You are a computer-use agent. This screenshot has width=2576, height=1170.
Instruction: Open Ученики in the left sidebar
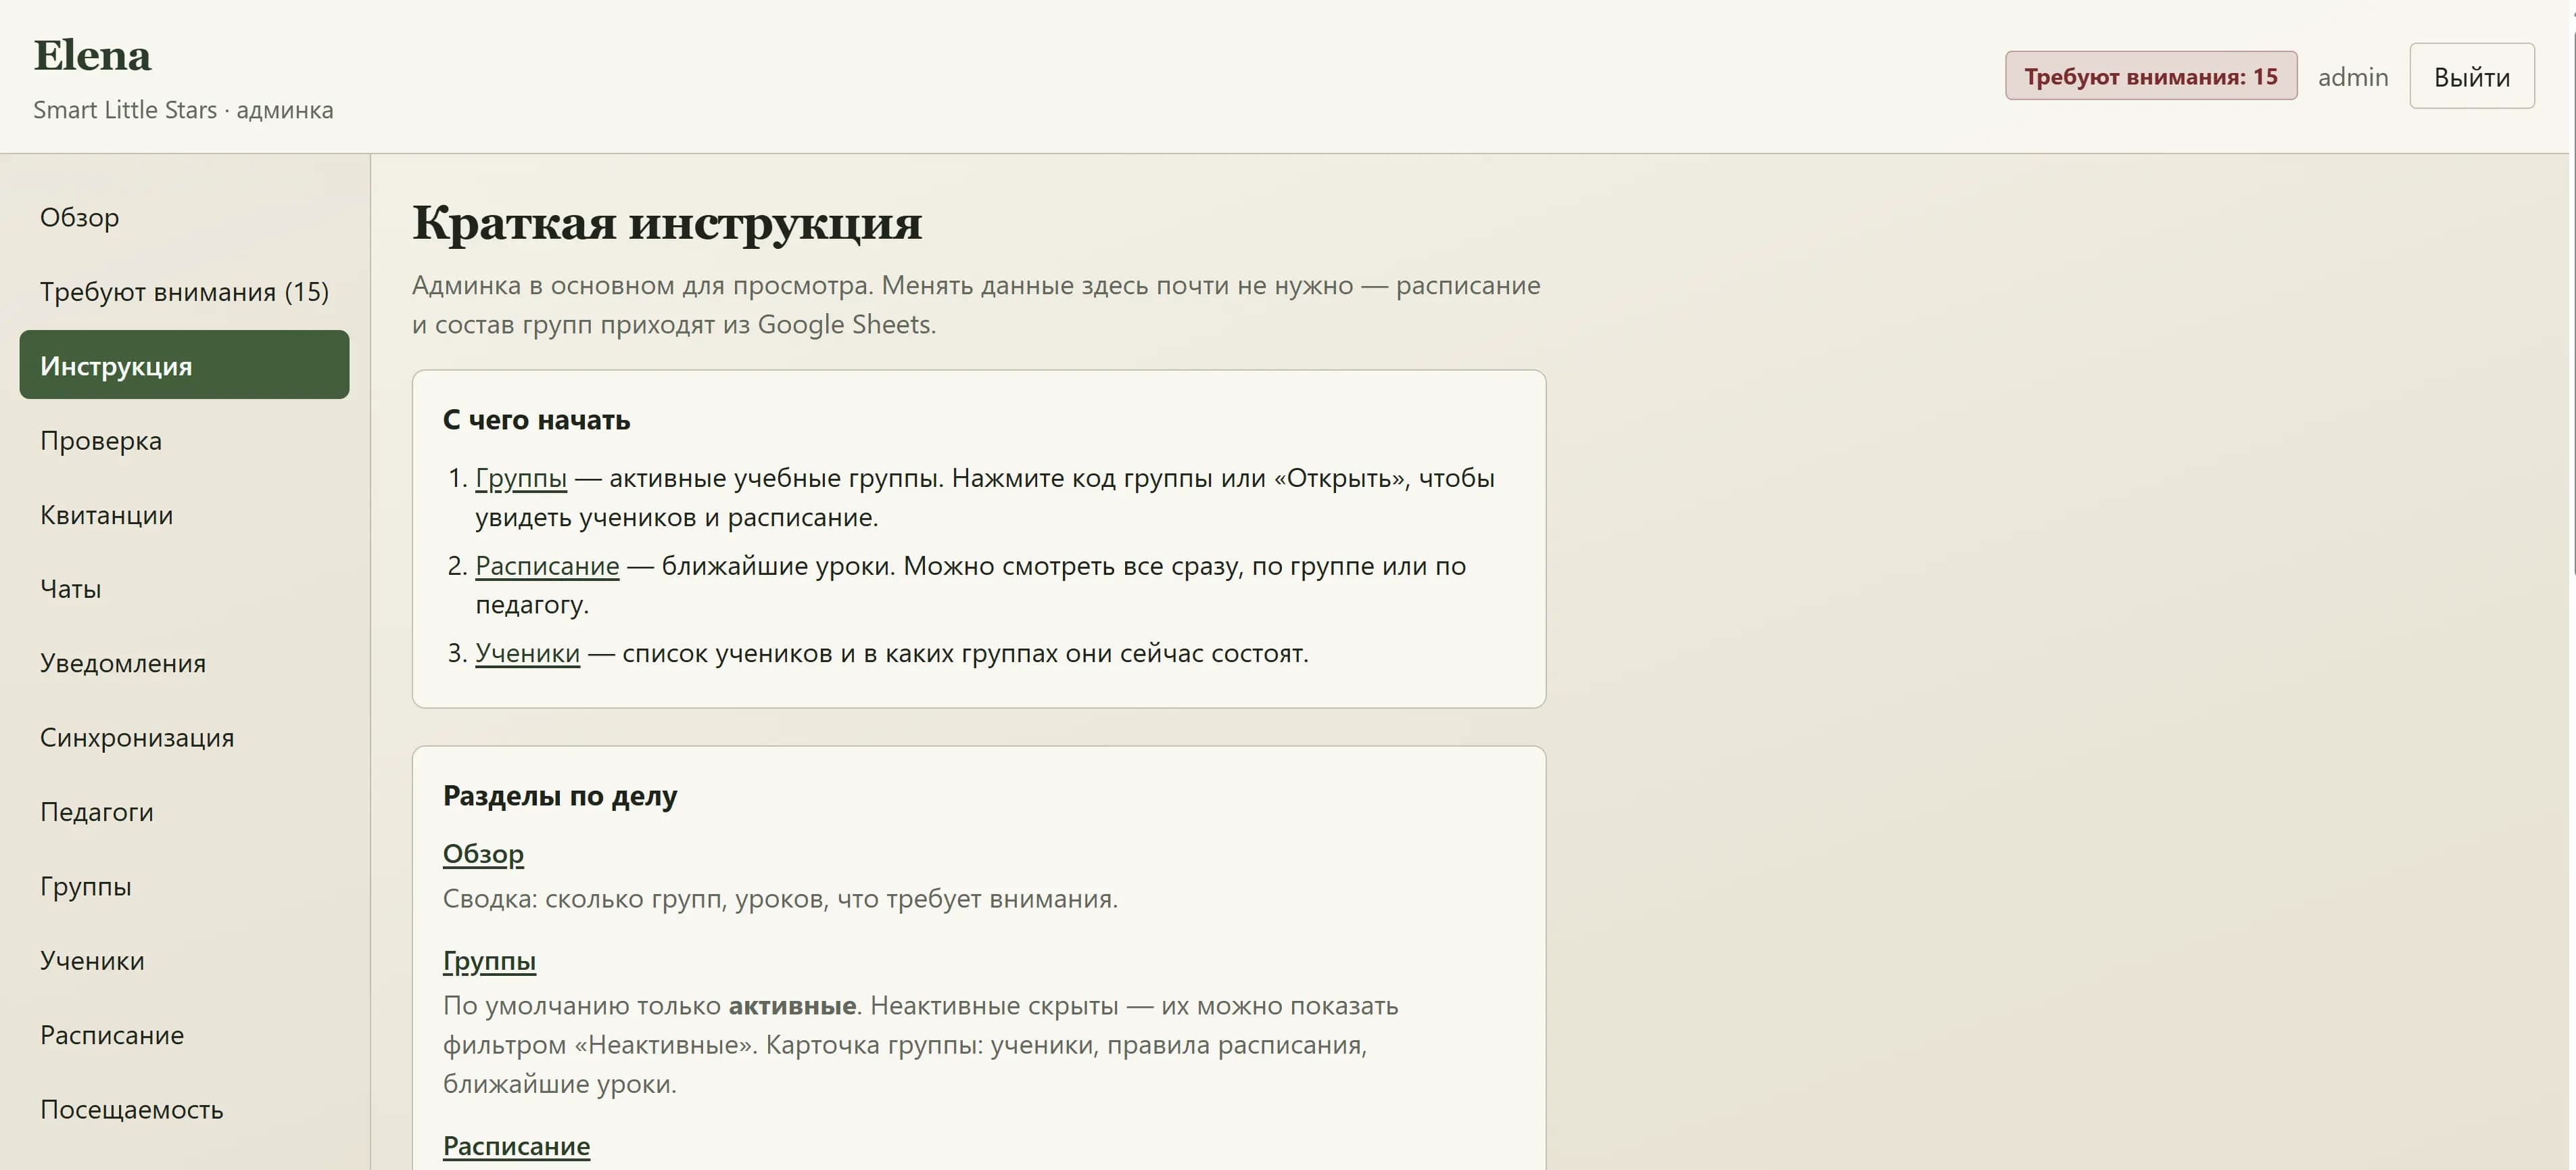click(184, 960)
